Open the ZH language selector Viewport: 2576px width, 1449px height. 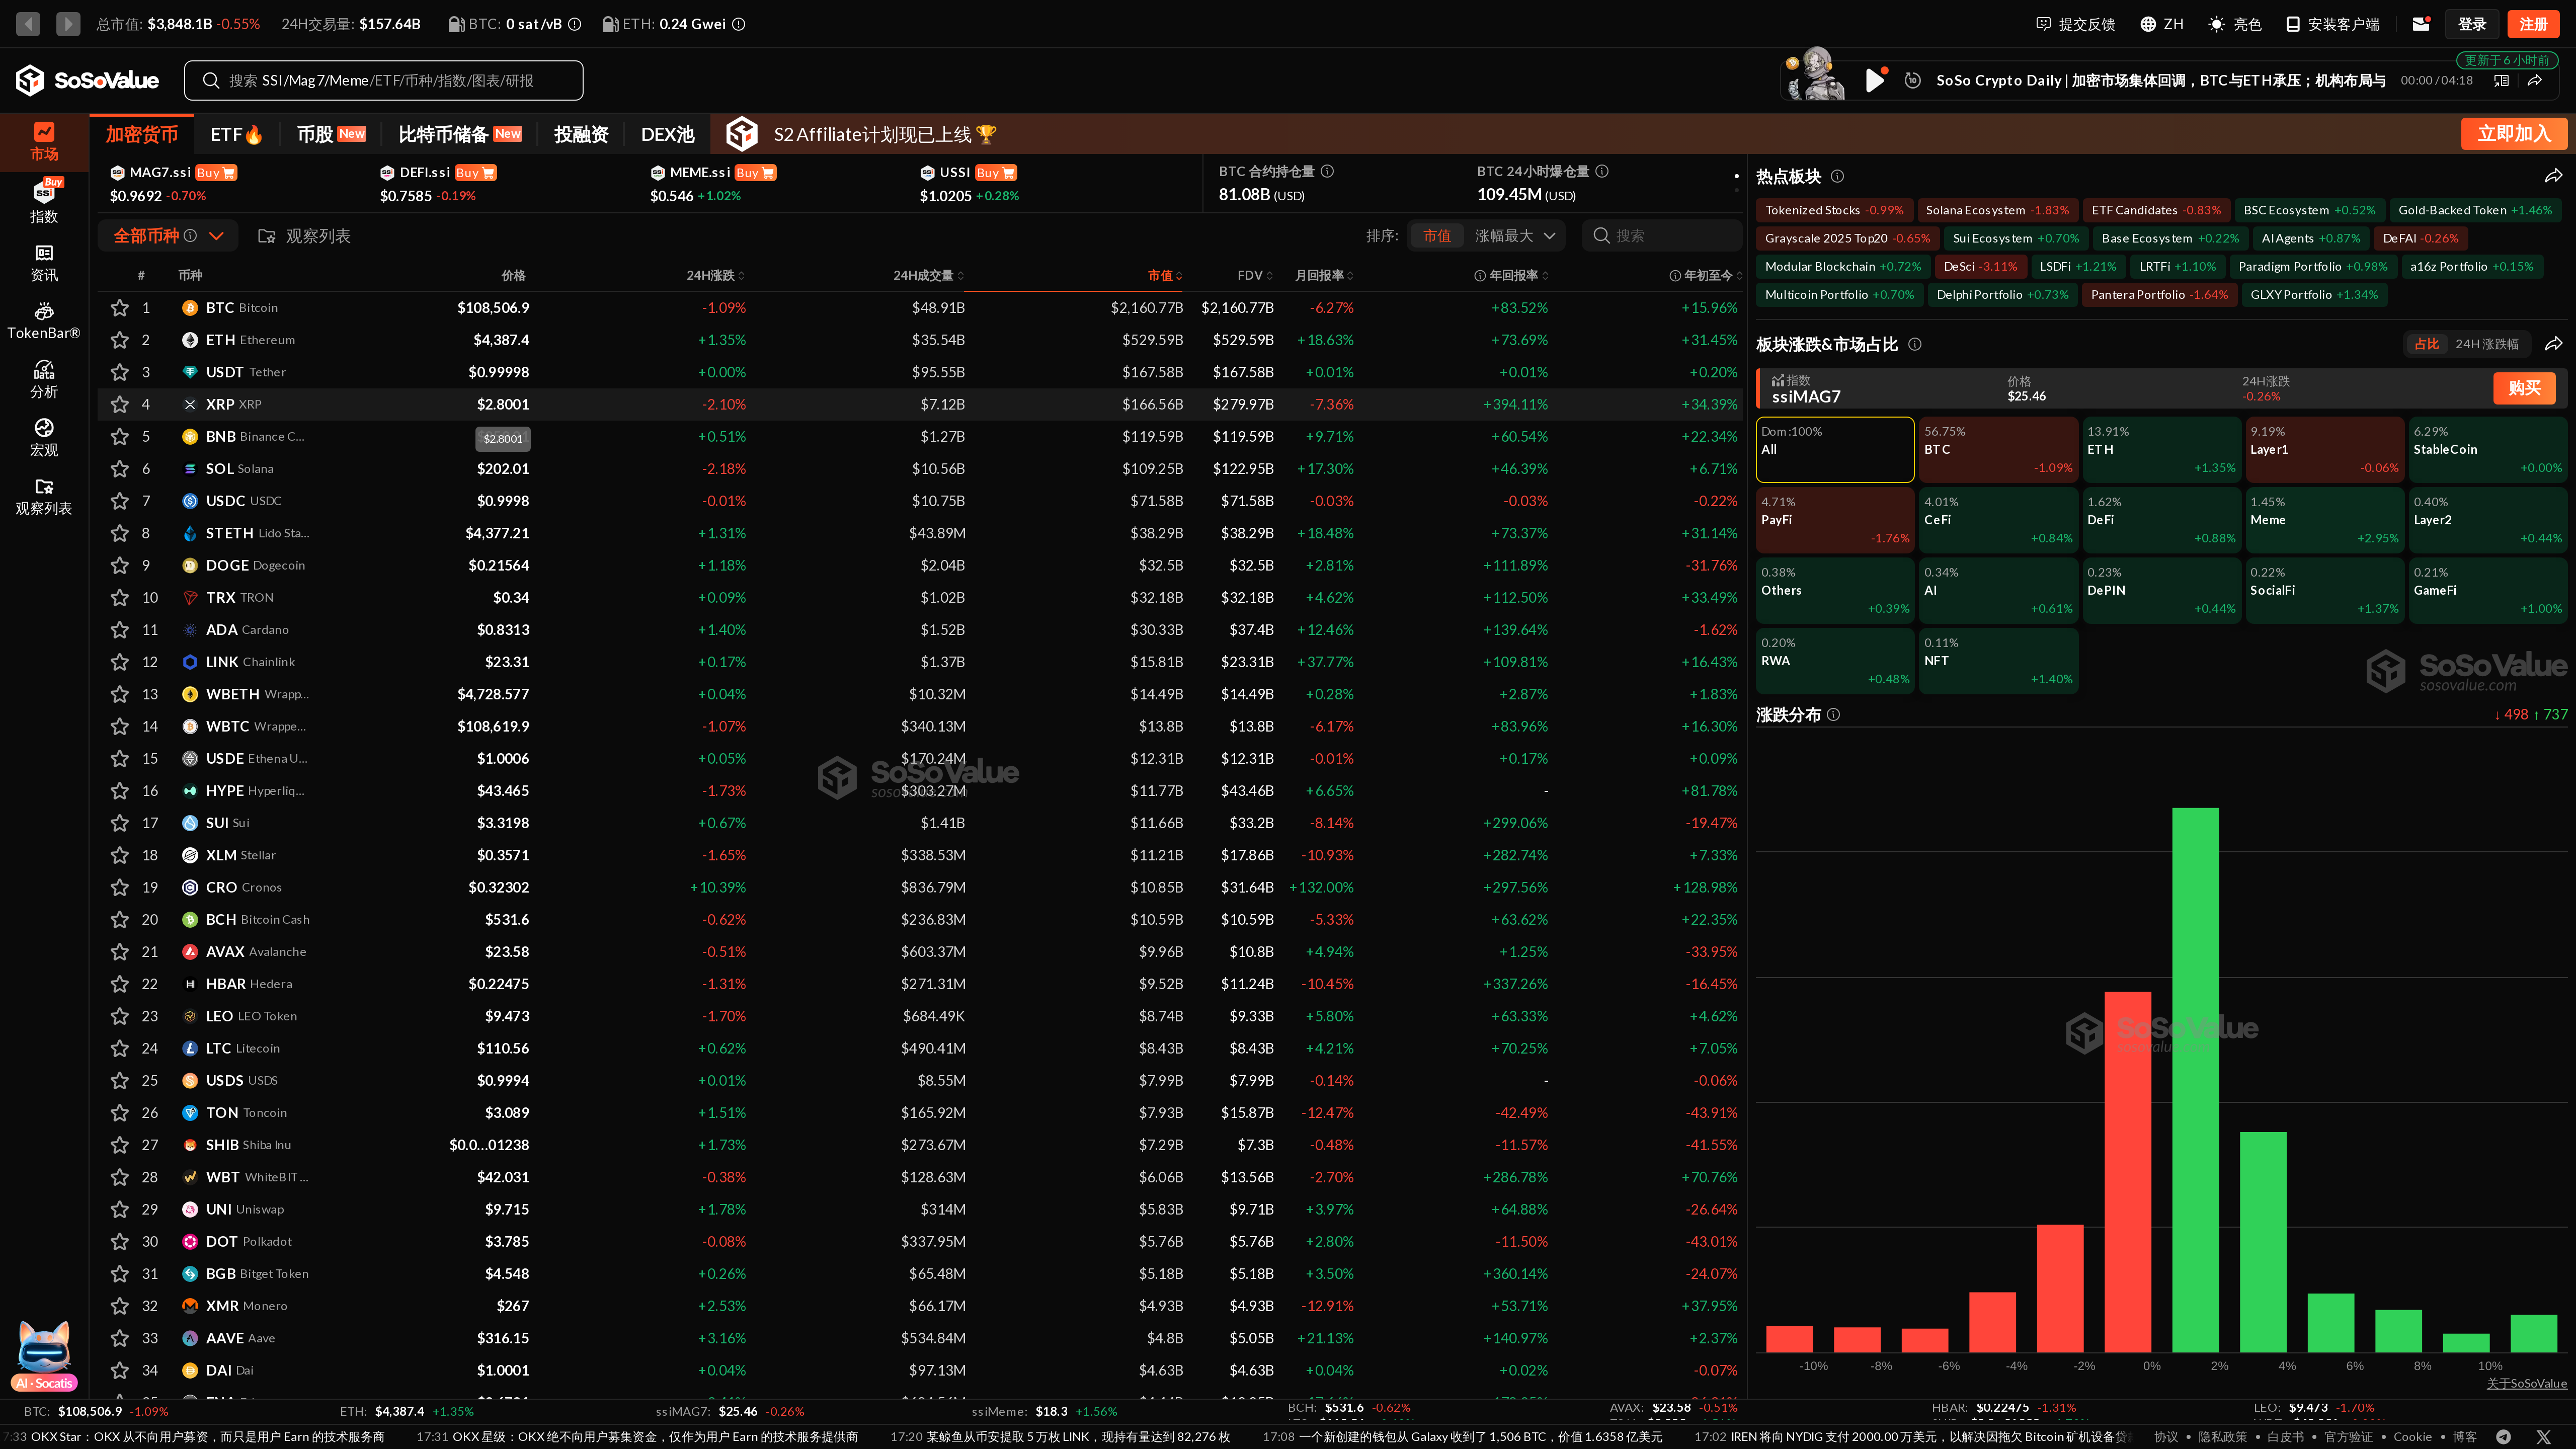click(x=2161, y=24)
